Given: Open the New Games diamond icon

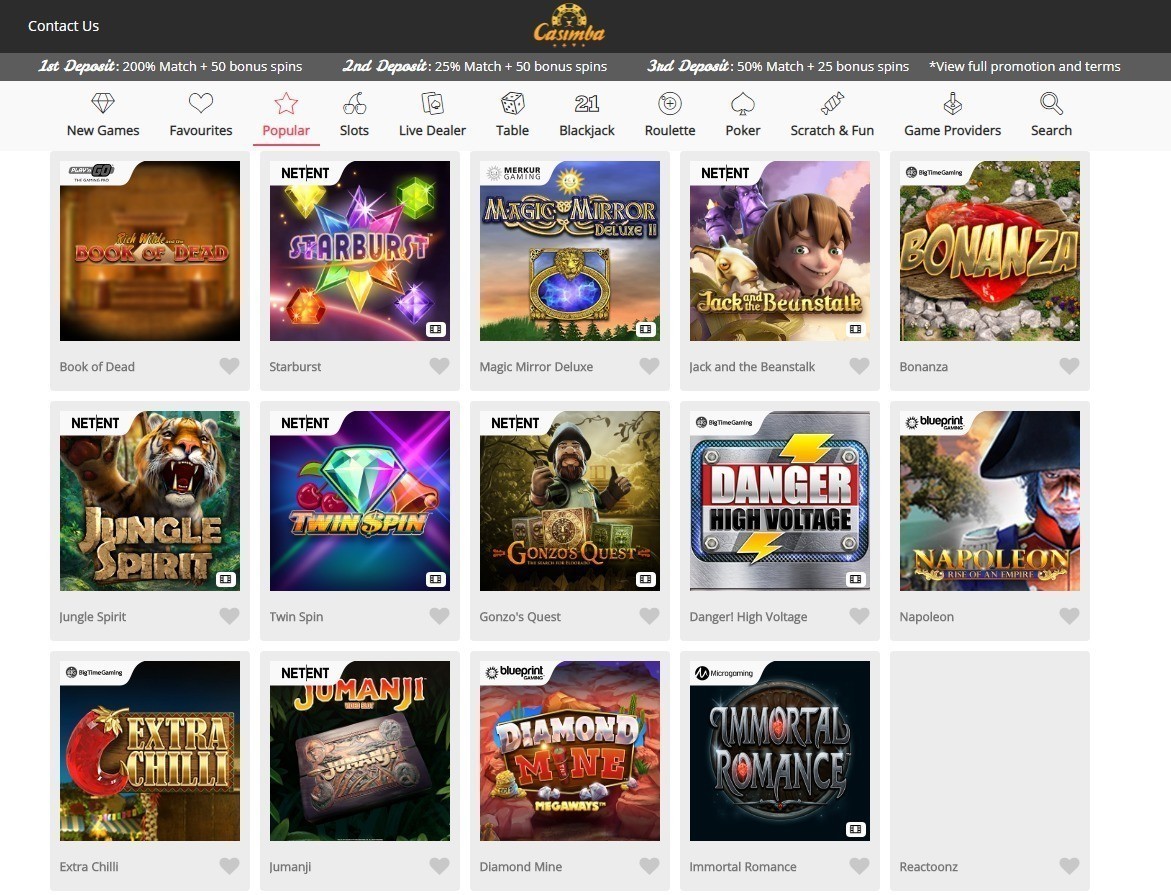Looking at the screenshot, I should 103,103.
